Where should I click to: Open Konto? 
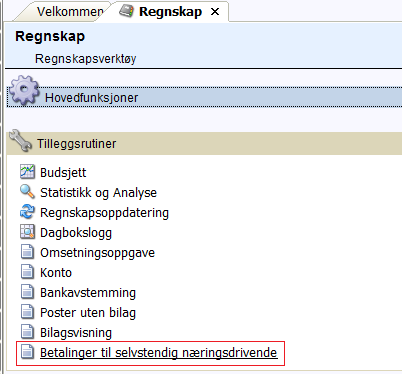(56, 273)
